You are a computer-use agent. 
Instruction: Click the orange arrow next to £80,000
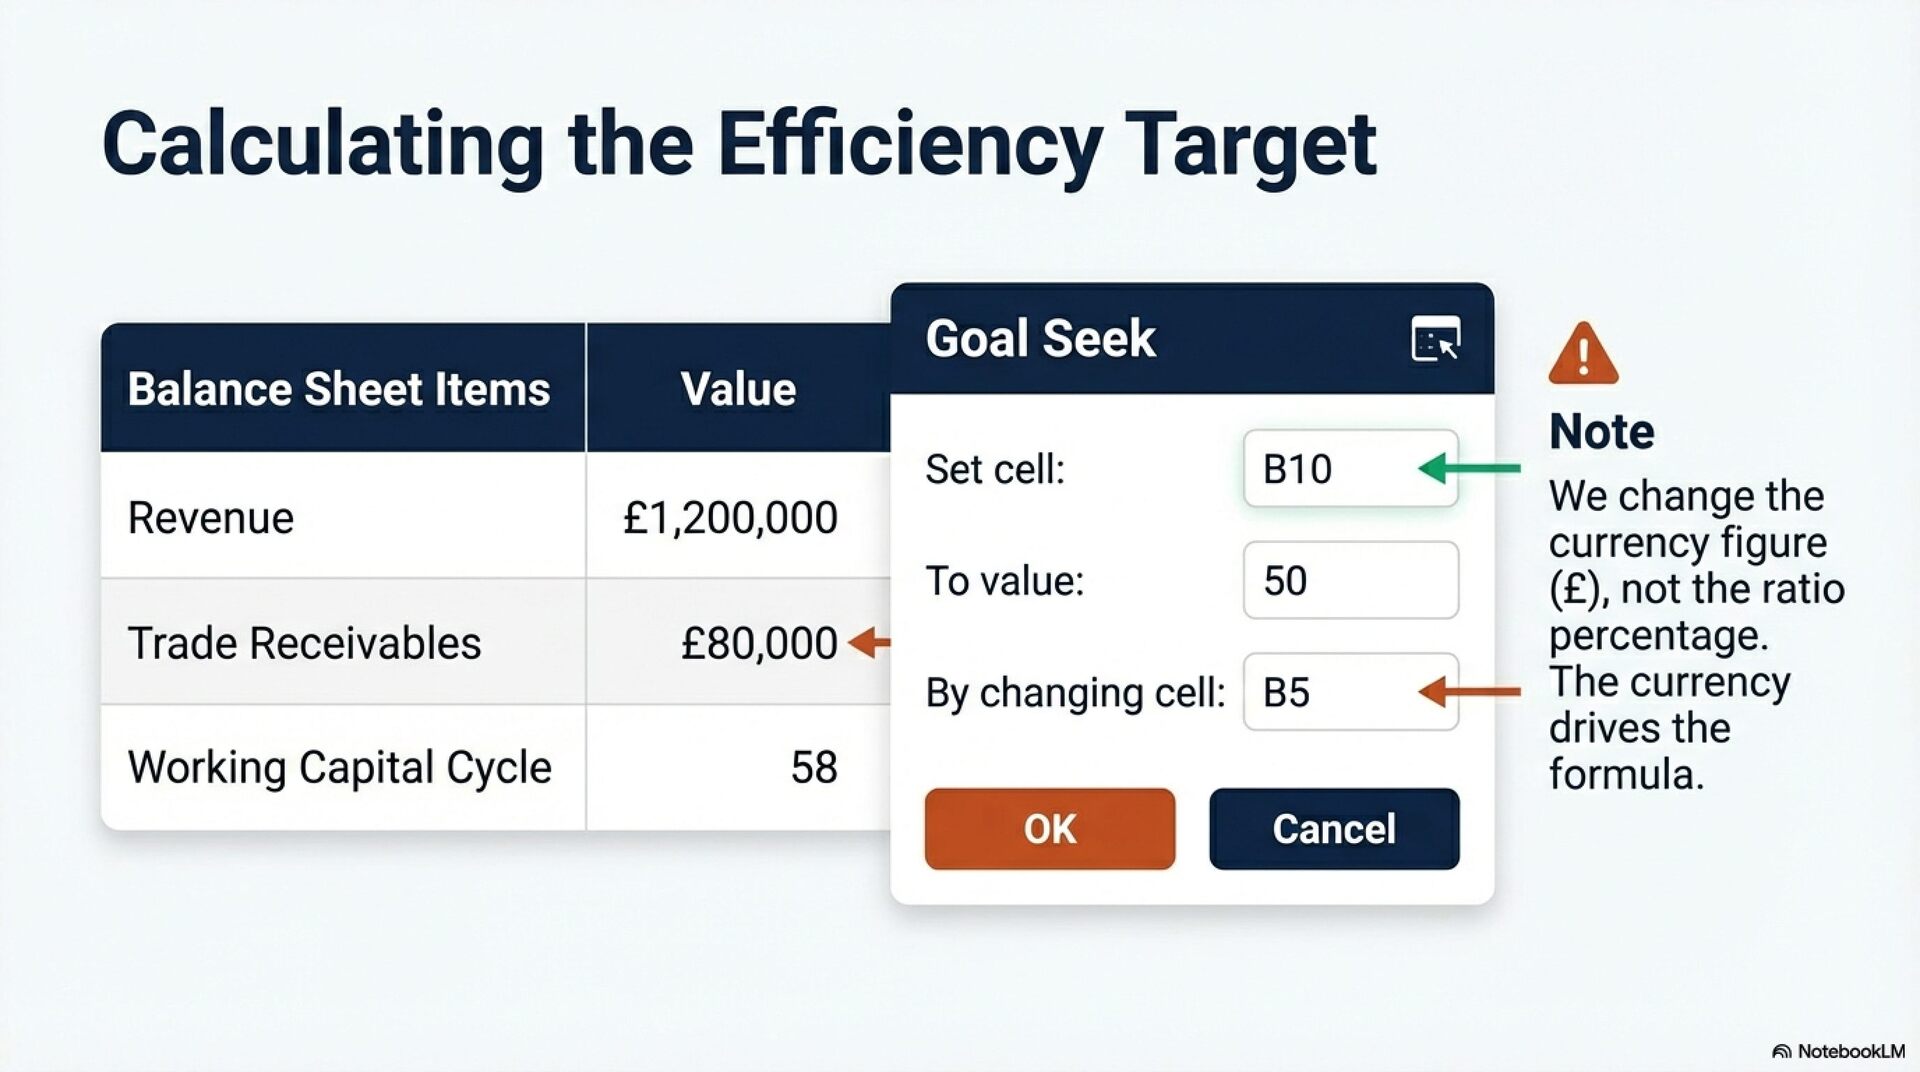pyautogui.click(x=868, y=642)
